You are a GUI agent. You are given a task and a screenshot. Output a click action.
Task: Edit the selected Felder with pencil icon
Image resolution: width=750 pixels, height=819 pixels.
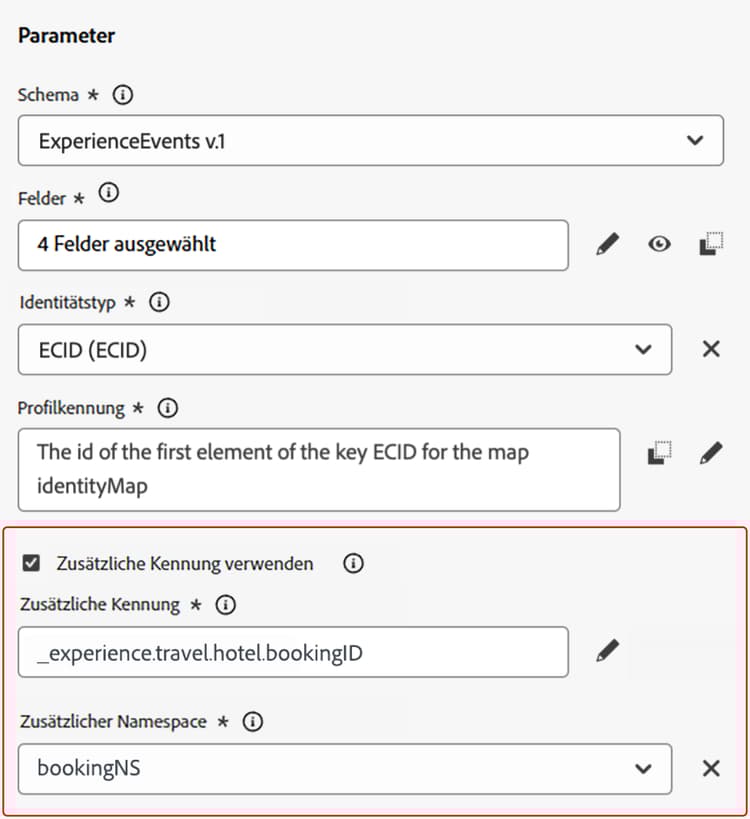(607, 244)
